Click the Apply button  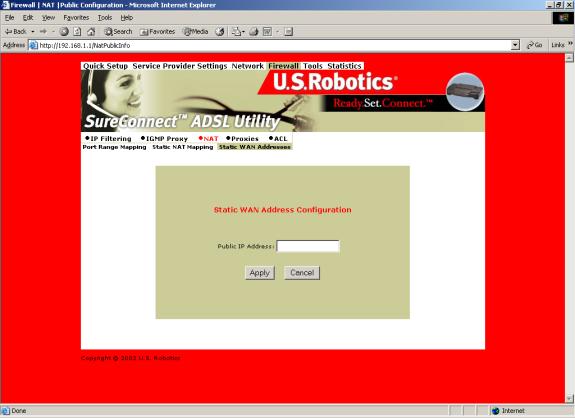260,273
